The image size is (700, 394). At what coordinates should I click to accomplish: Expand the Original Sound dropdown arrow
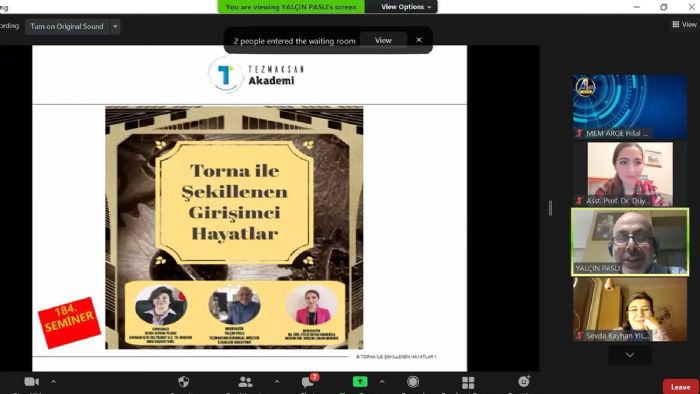(x=115, y=26)
